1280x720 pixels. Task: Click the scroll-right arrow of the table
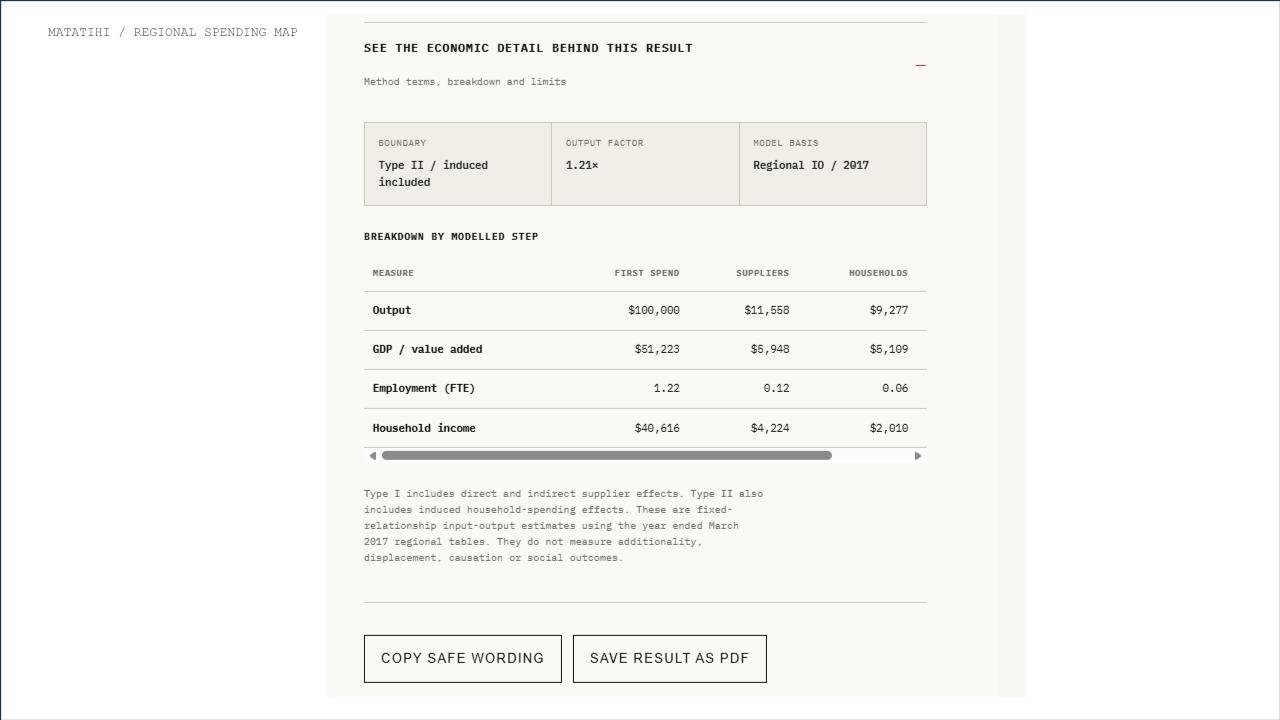tap(918, 456)
